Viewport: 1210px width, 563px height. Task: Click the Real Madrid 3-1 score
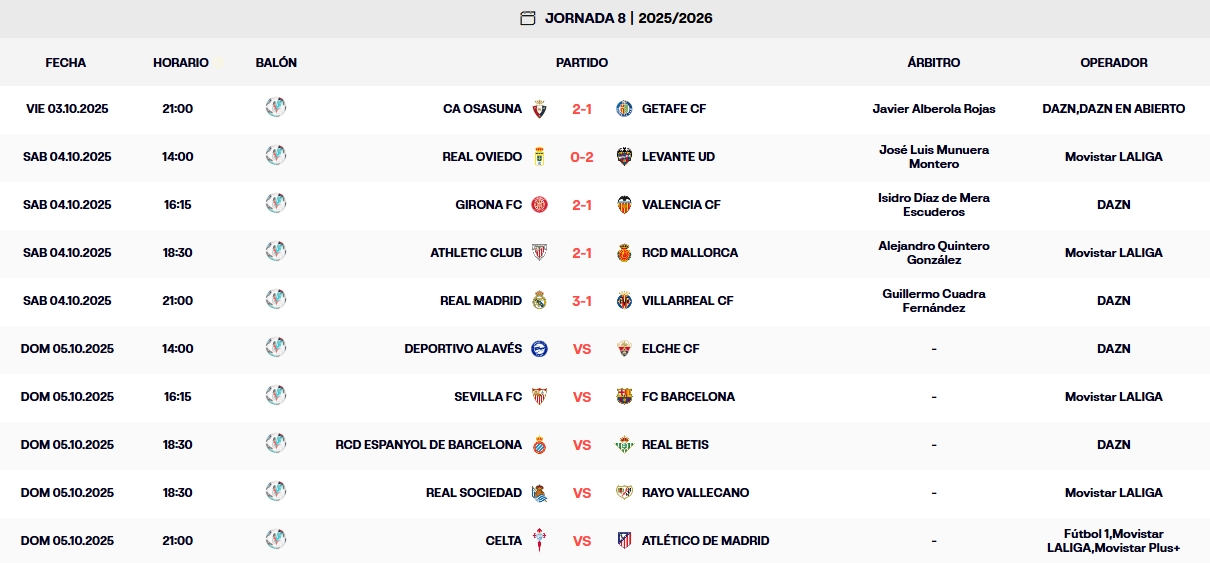tap(582, 301)
